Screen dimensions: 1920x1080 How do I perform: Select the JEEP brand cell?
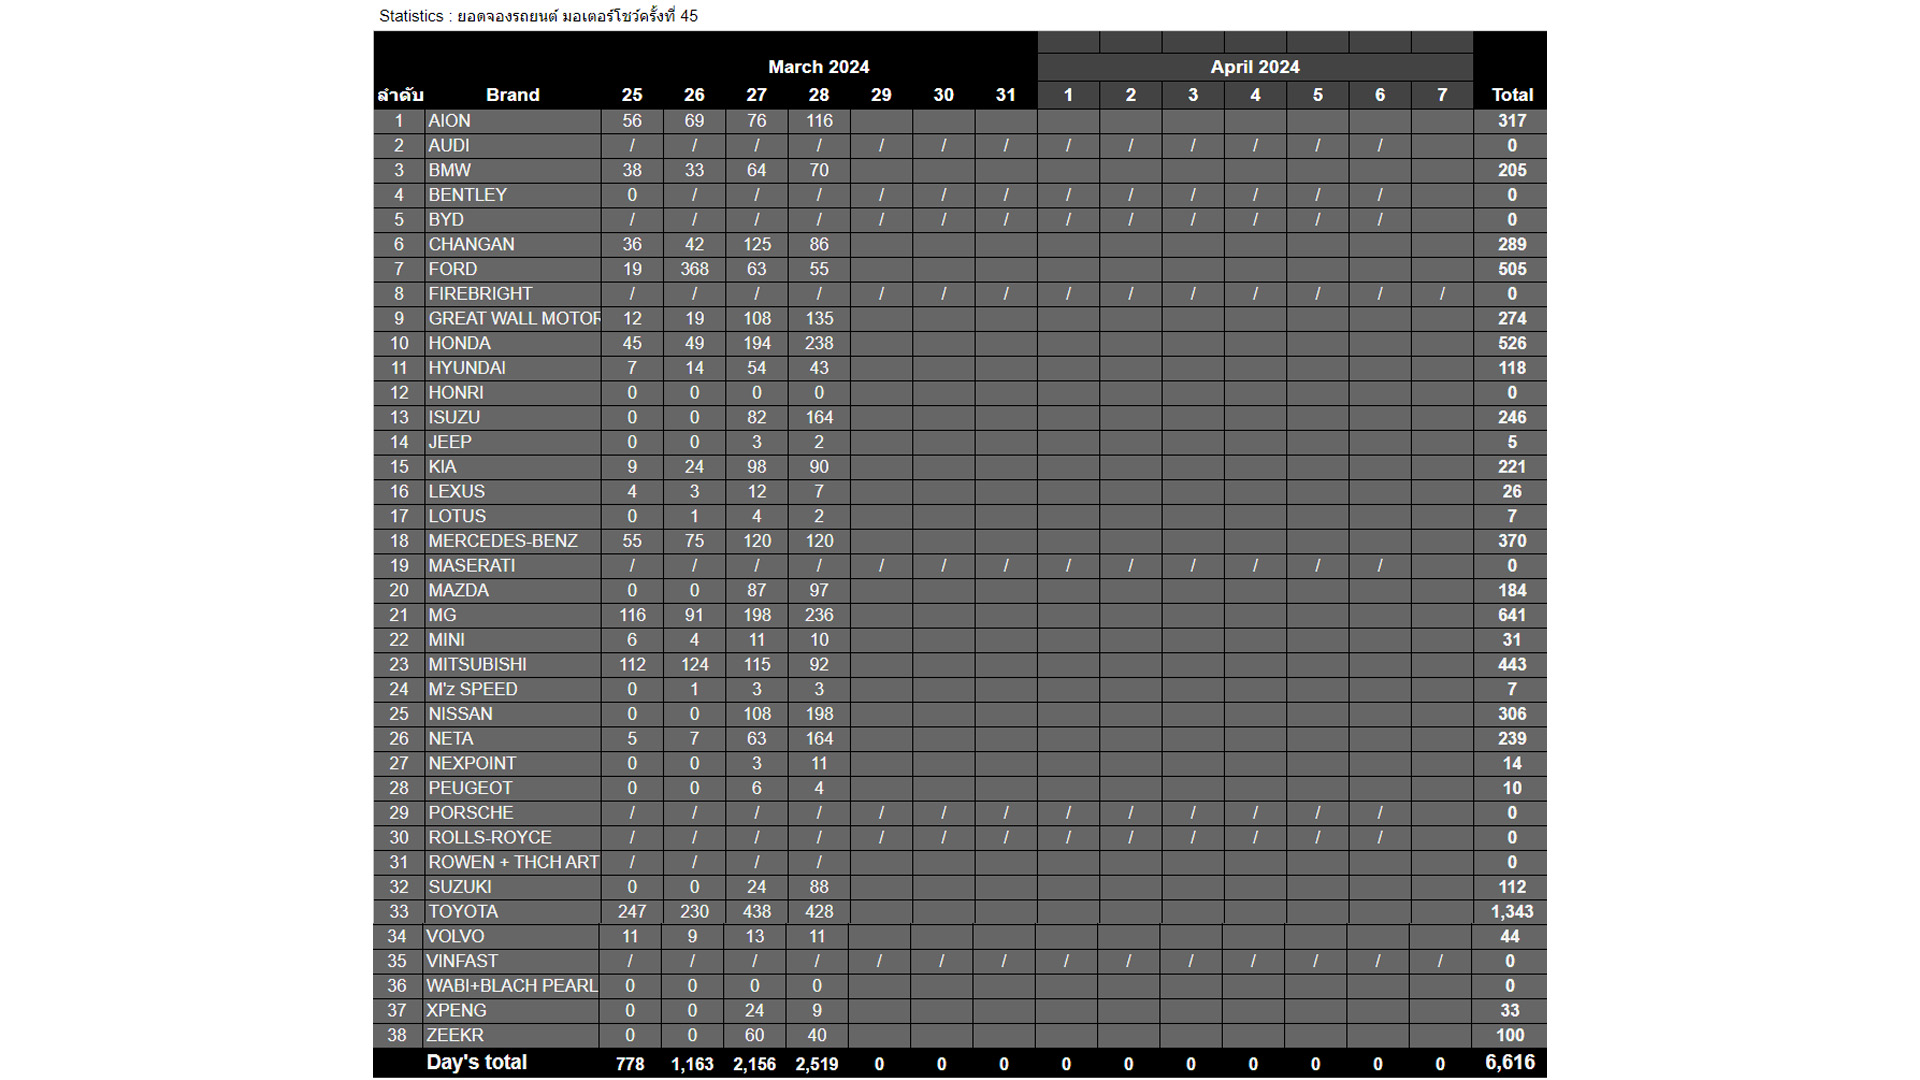[512, 442]
